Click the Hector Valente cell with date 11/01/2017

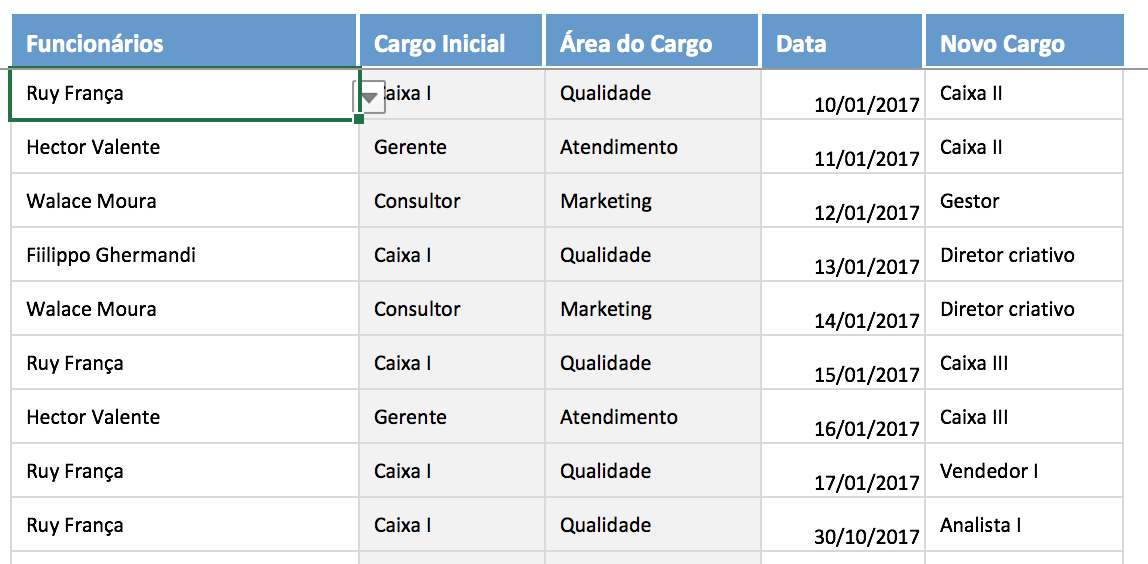click(185, 148)
